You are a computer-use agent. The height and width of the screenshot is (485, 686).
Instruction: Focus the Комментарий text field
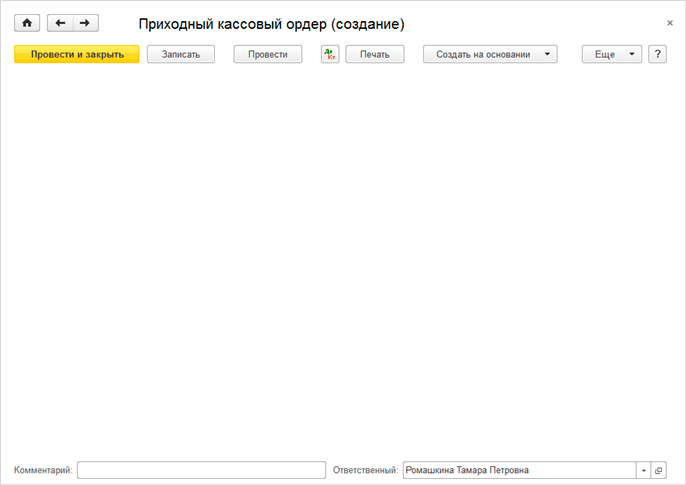click(x=201, y=470)
